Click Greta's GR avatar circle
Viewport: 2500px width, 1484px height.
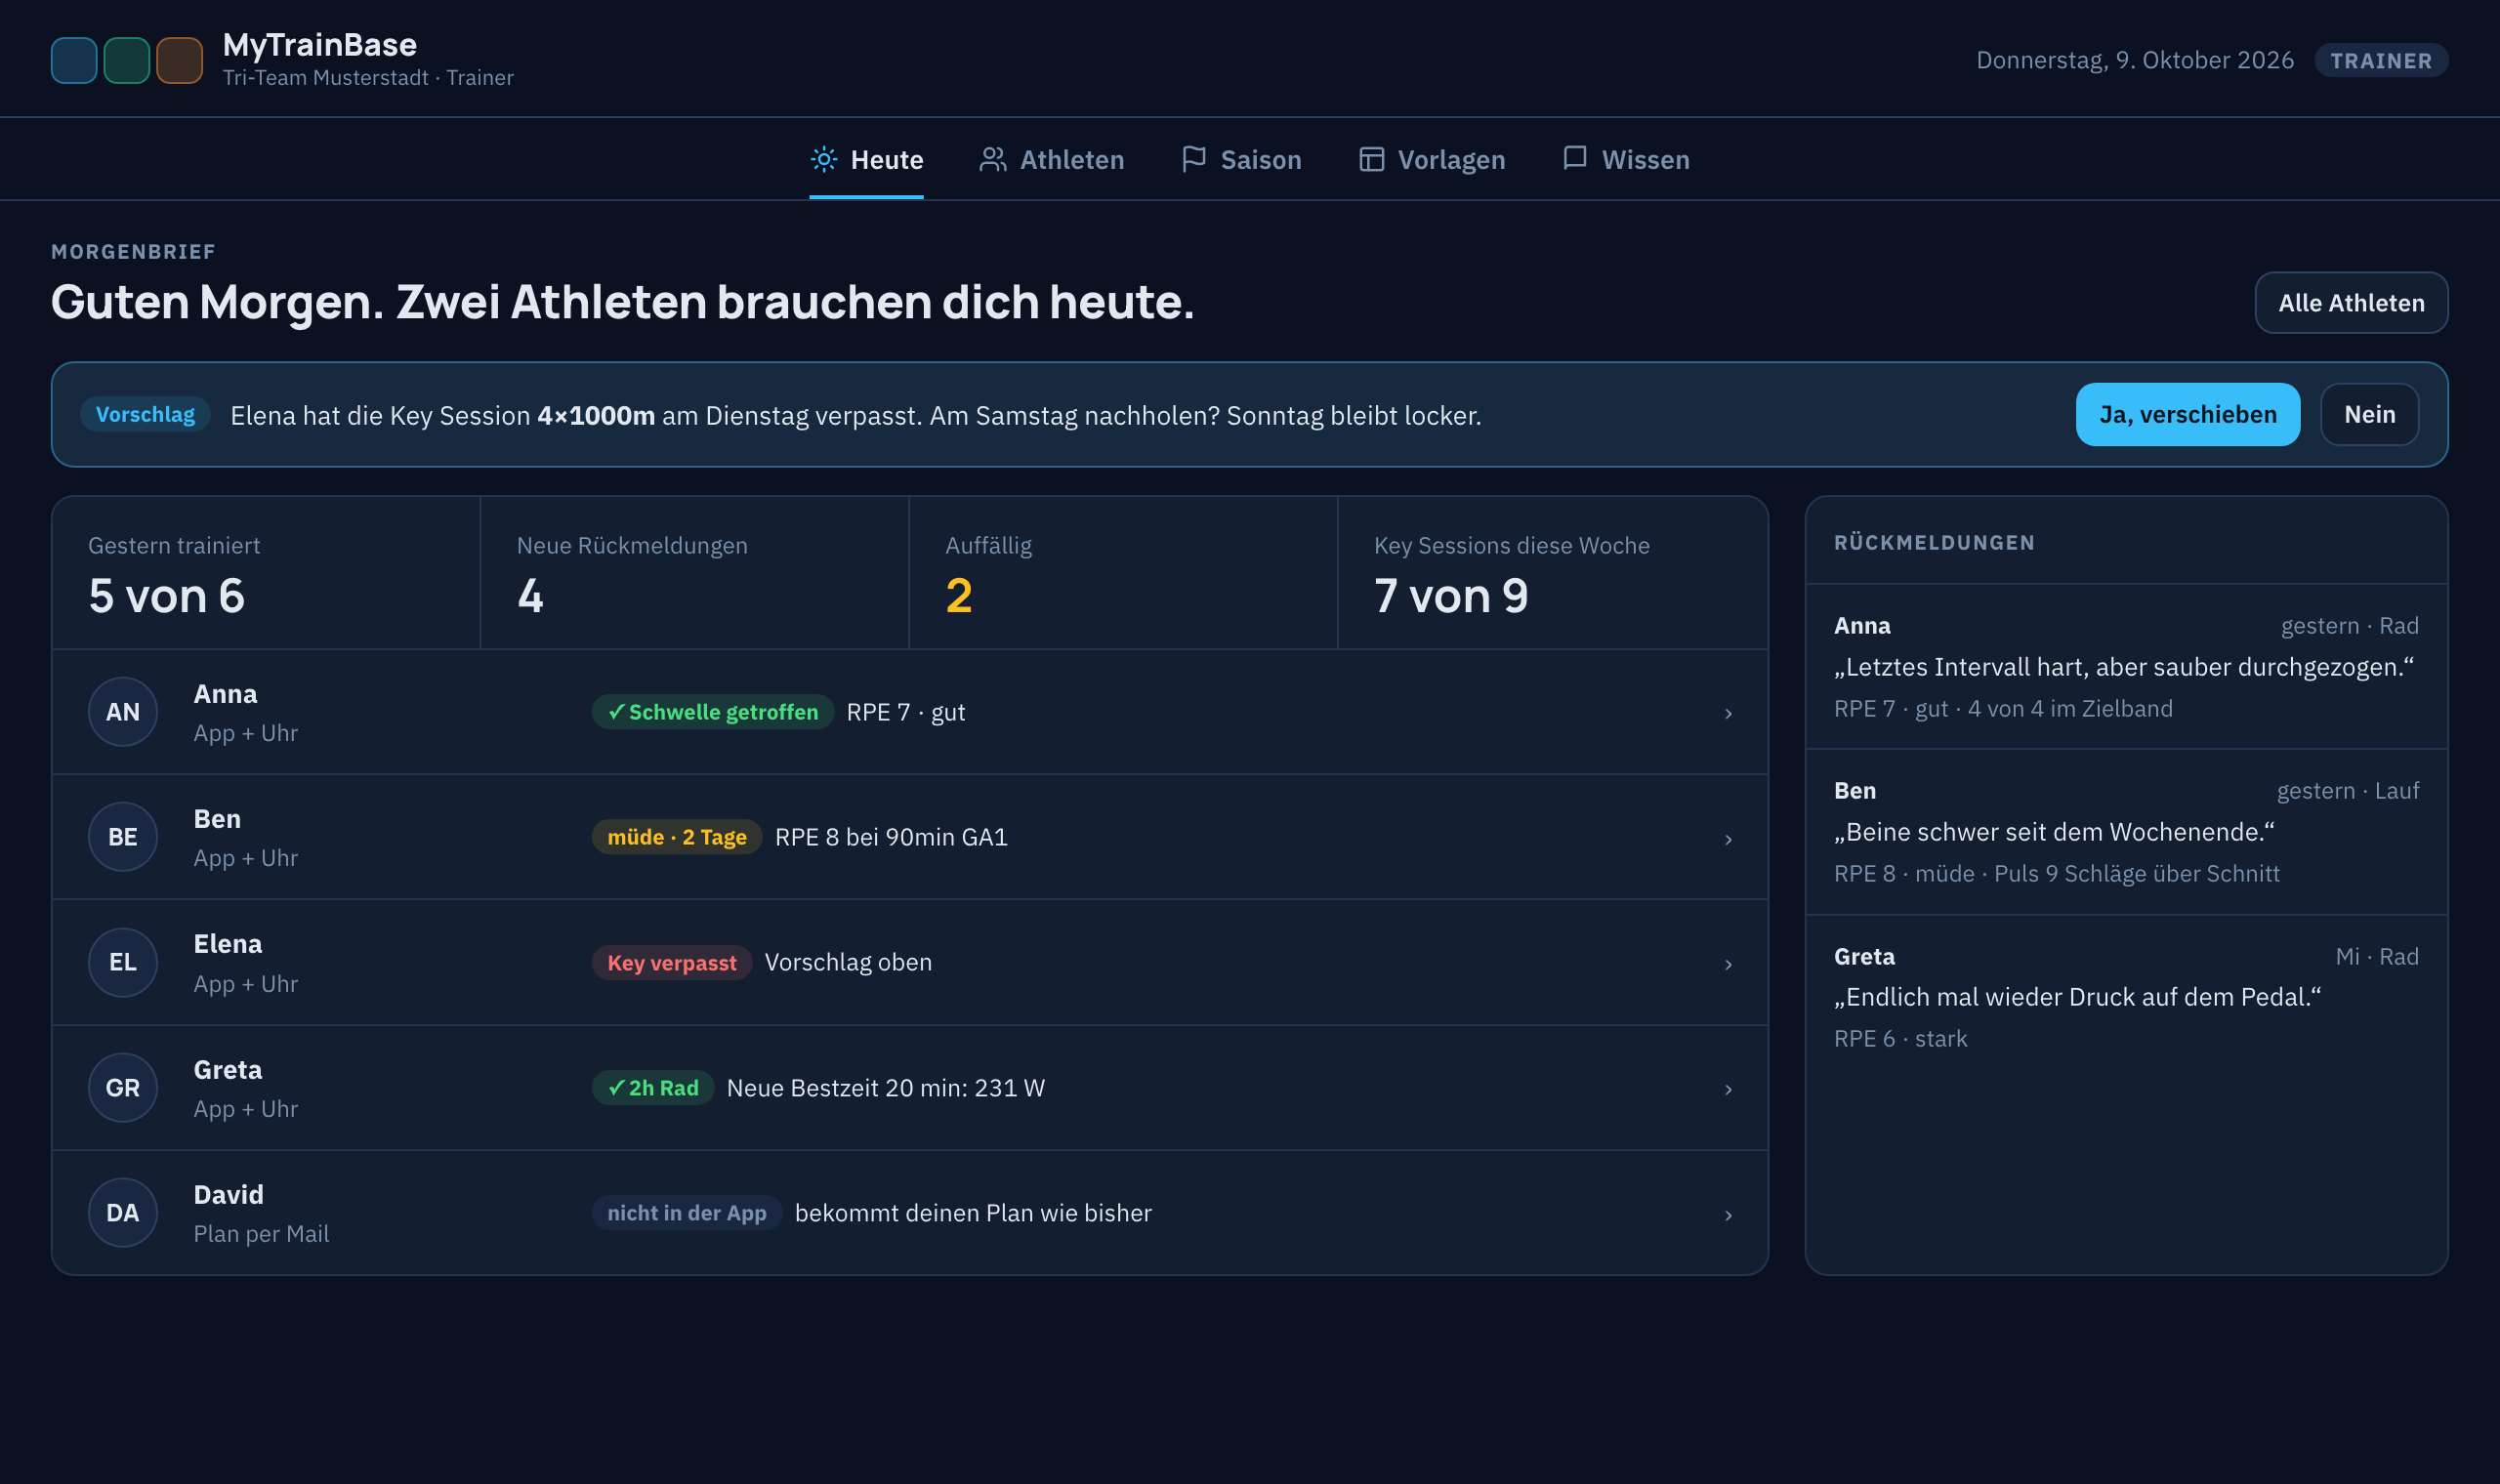pos(123,1088)
